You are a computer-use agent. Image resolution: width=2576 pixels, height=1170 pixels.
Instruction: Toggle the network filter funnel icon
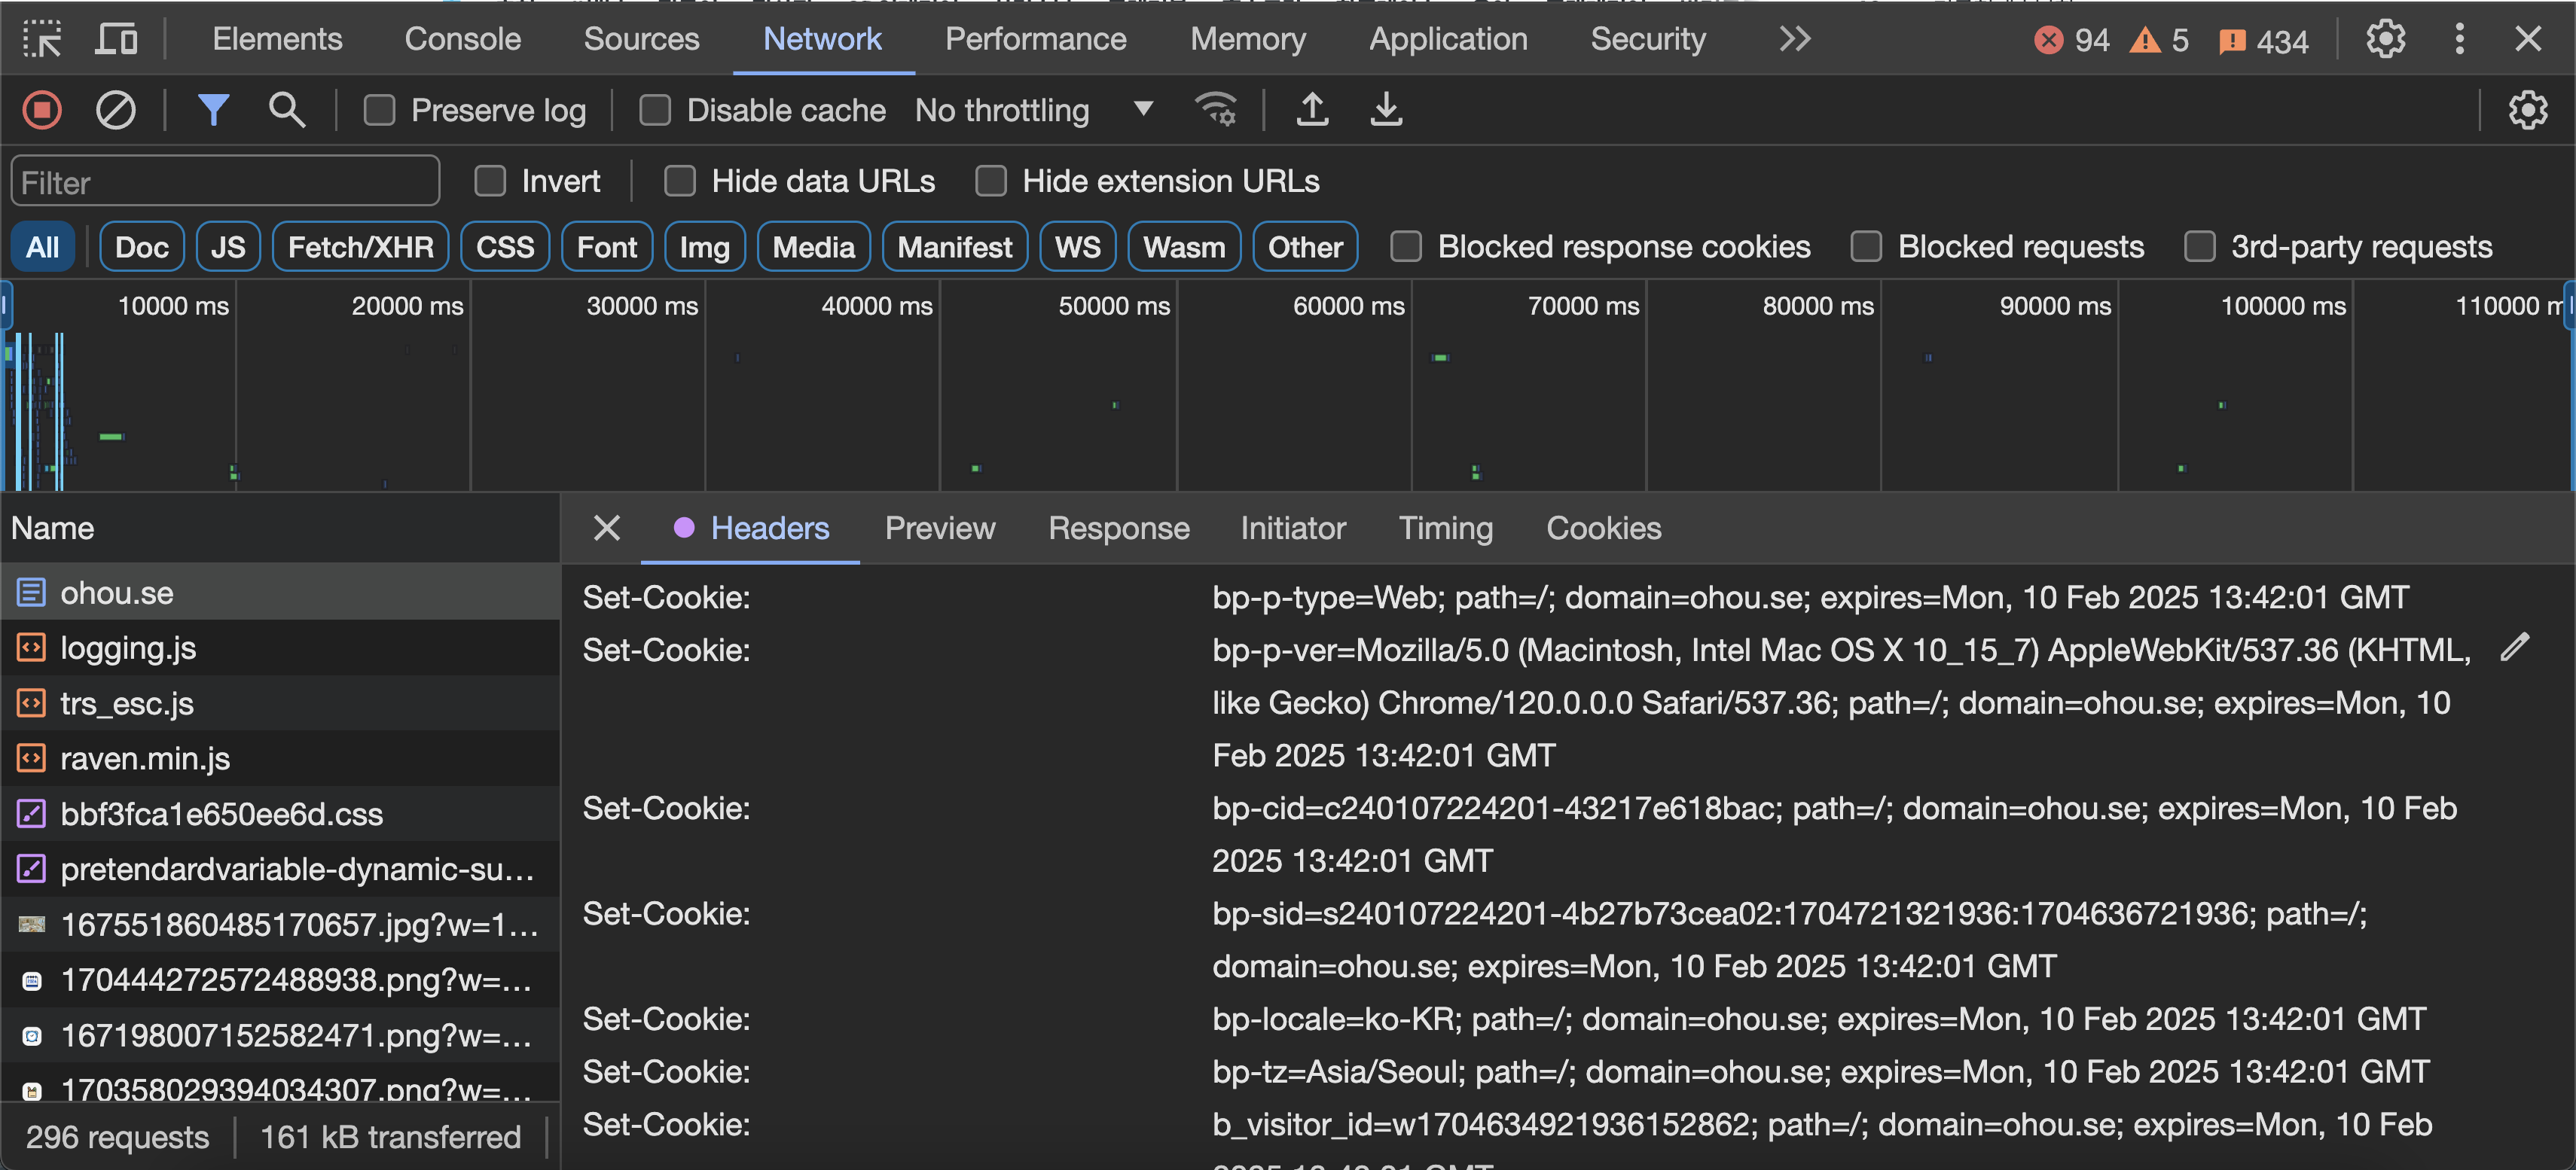click(213, 110)
